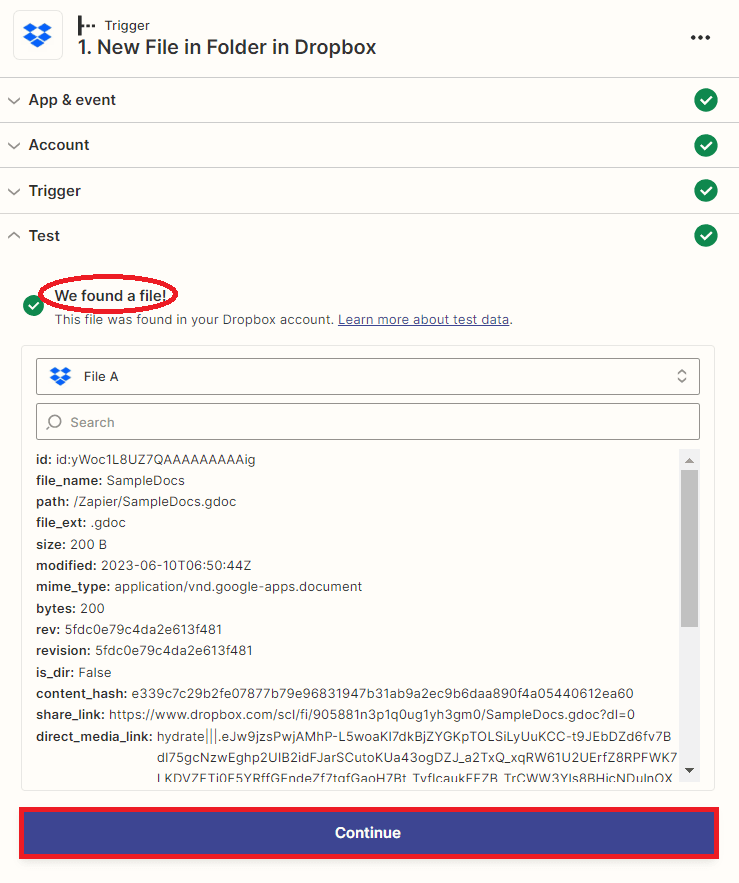Click the Dropbox icon inside the File A selector
Screen dimensions: 739x883
pyautogui.click(x=59, y=376)
